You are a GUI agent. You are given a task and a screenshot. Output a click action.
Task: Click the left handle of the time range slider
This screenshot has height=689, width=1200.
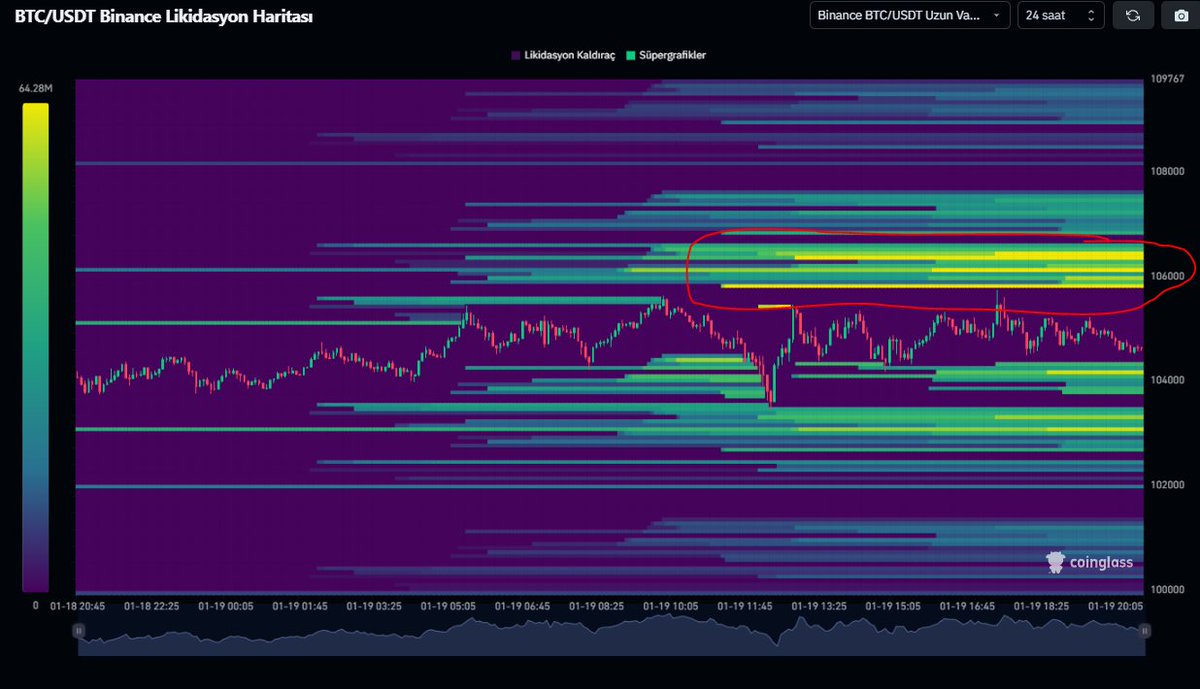(x=79, y=631)
